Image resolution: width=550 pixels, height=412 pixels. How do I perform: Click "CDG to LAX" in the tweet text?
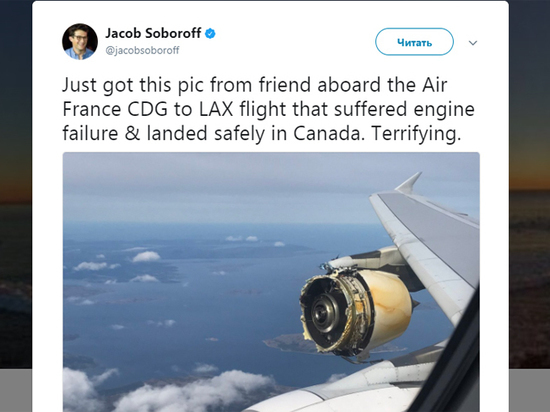(180, 109)
